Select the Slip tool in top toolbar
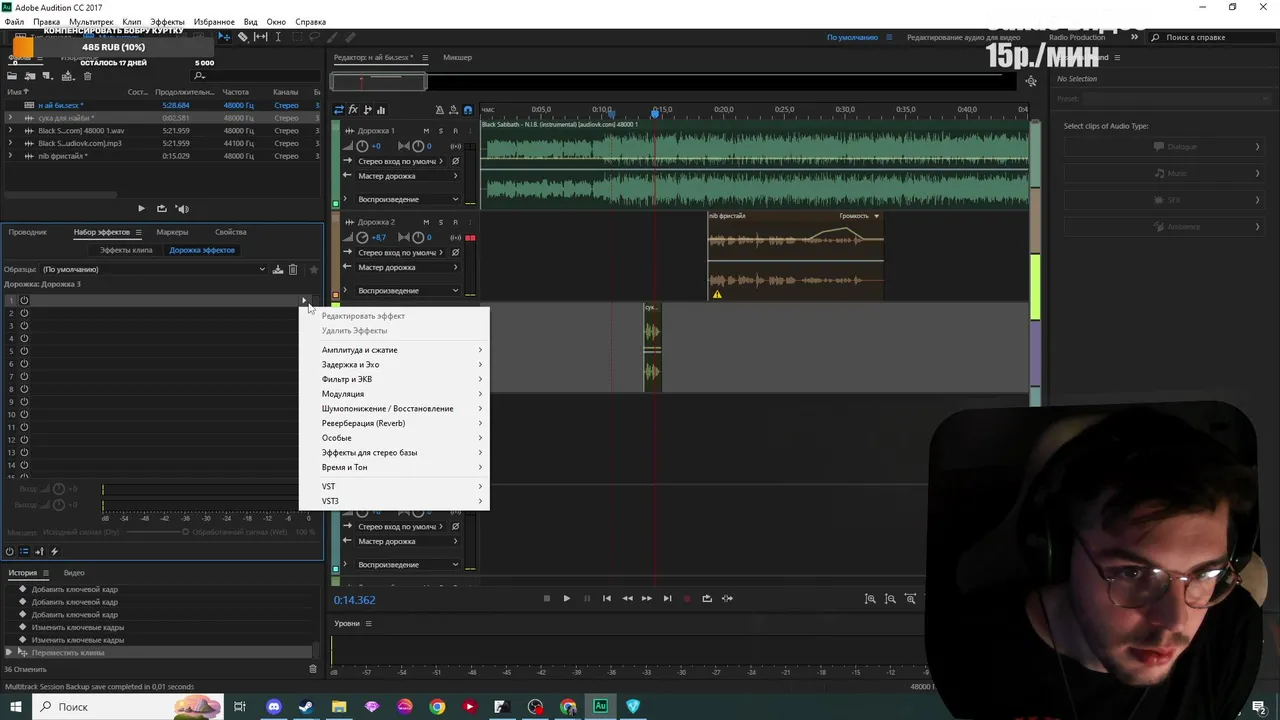 click(x=260, y=37)
